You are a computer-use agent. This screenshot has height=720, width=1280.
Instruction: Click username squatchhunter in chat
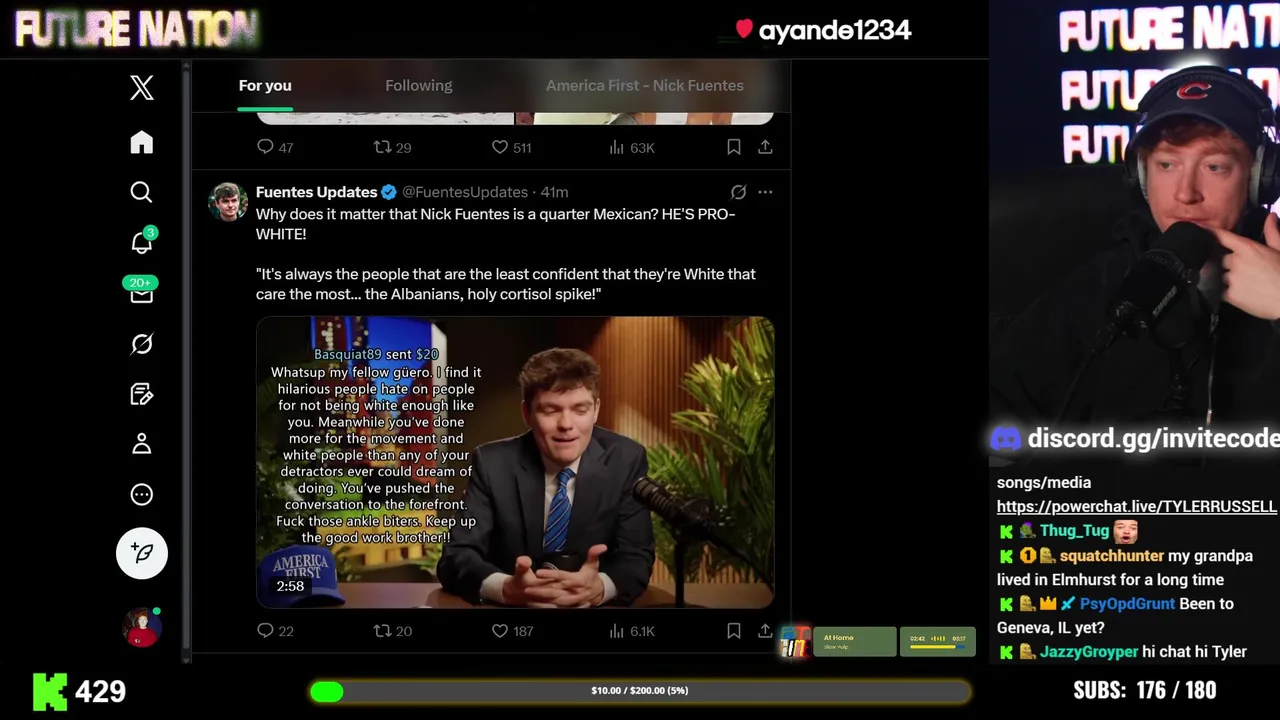[x=1111, y=556]
